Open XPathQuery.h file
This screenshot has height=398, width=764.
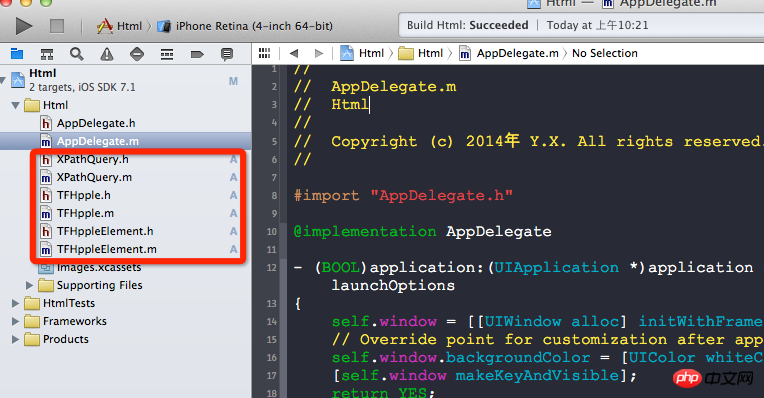coord(85,159)
